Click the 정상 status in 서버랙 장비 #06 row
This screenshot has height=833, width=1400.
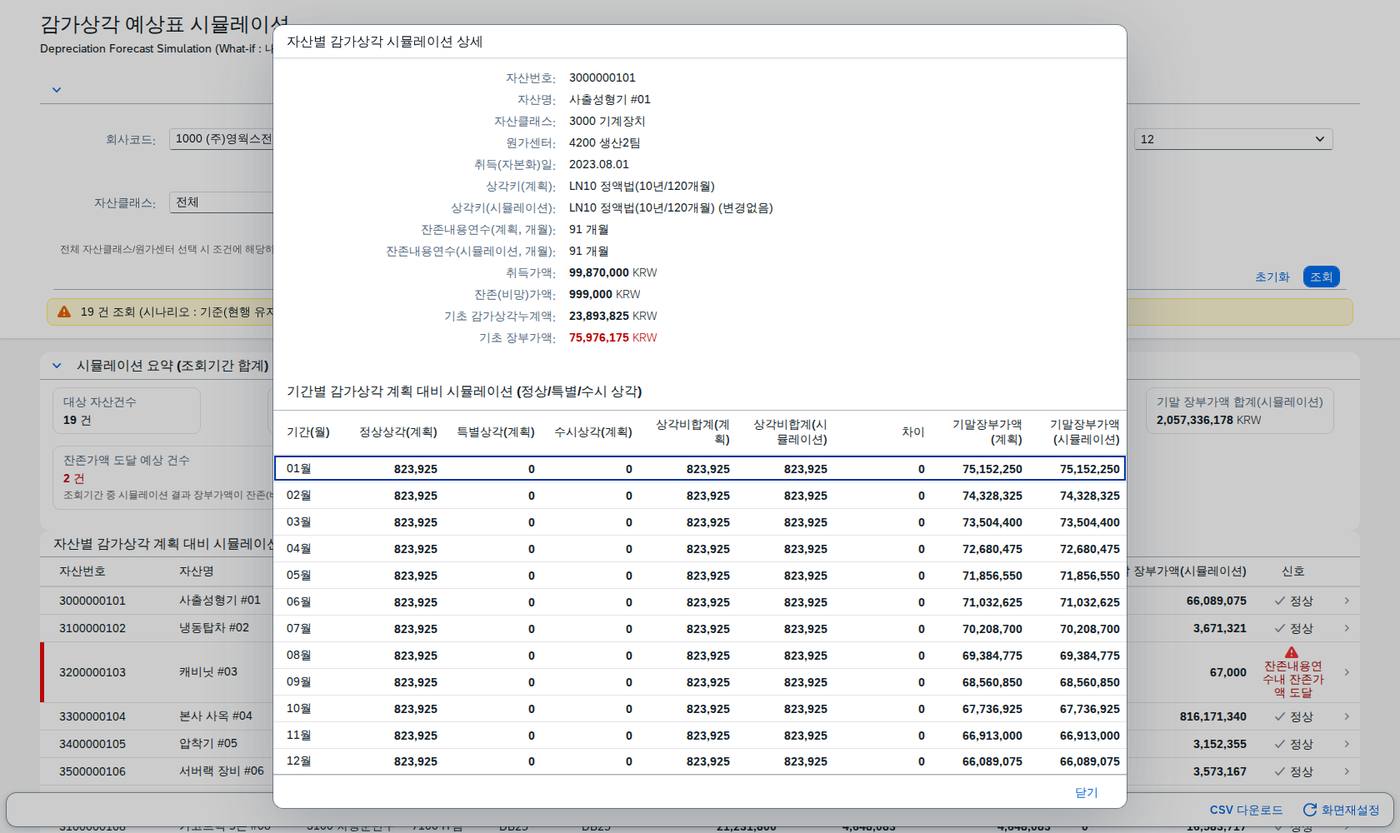pos(1293,771)
